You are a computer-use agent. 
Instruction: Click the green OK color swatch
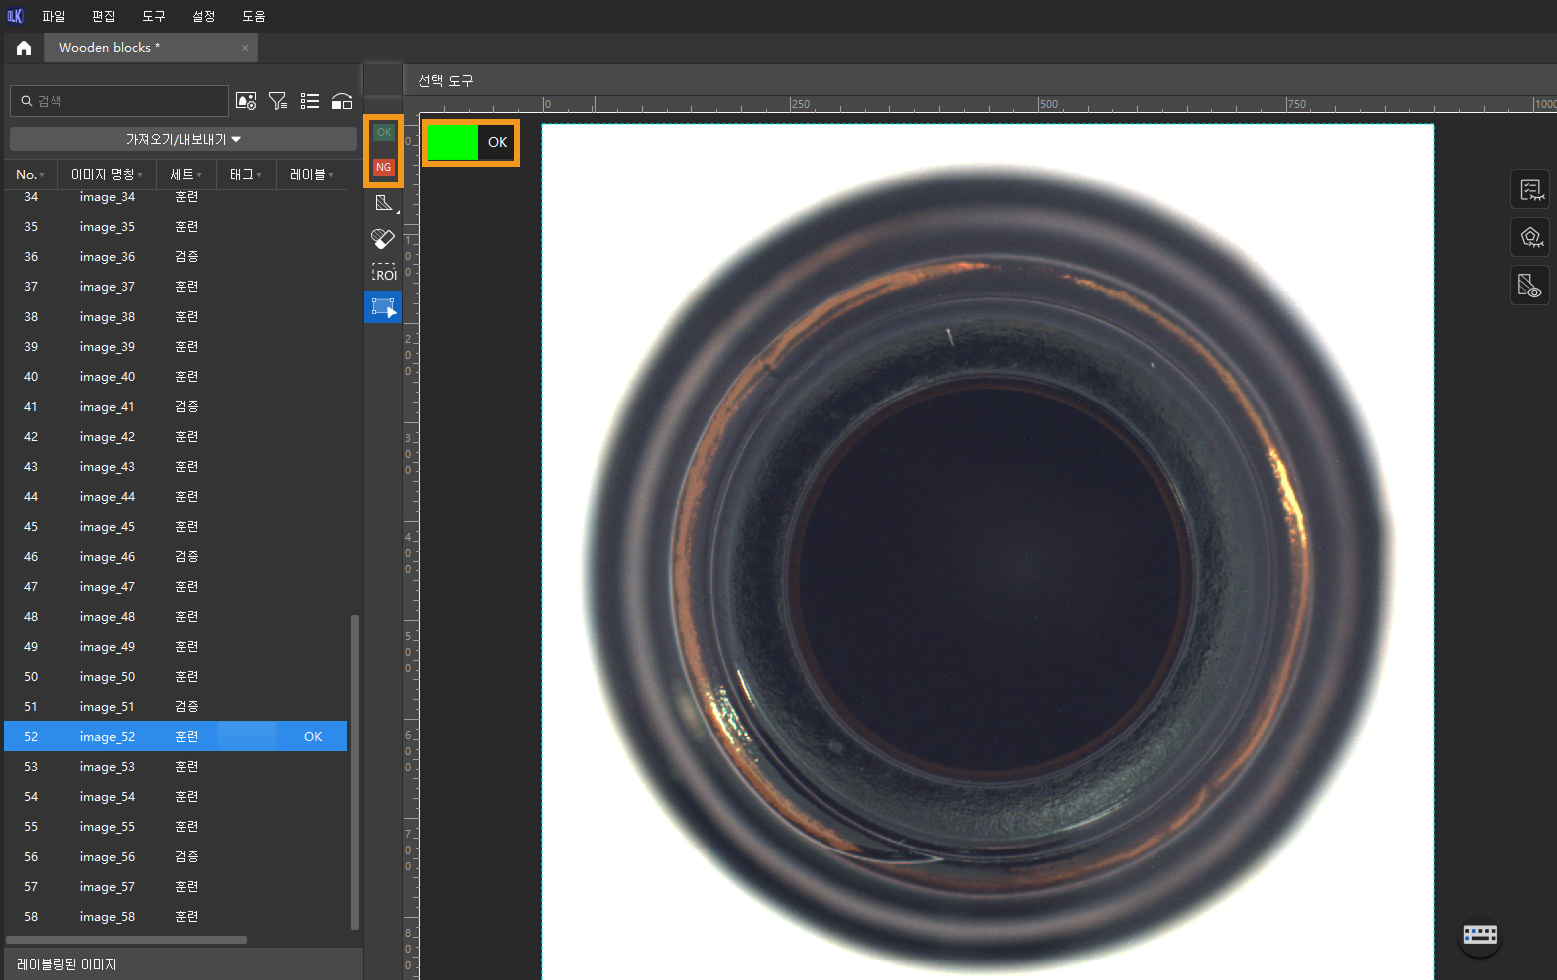452,142
